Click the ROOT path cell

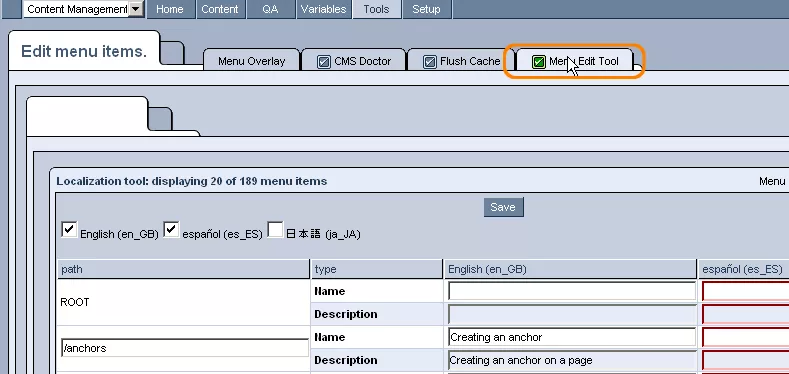[184, 302]
